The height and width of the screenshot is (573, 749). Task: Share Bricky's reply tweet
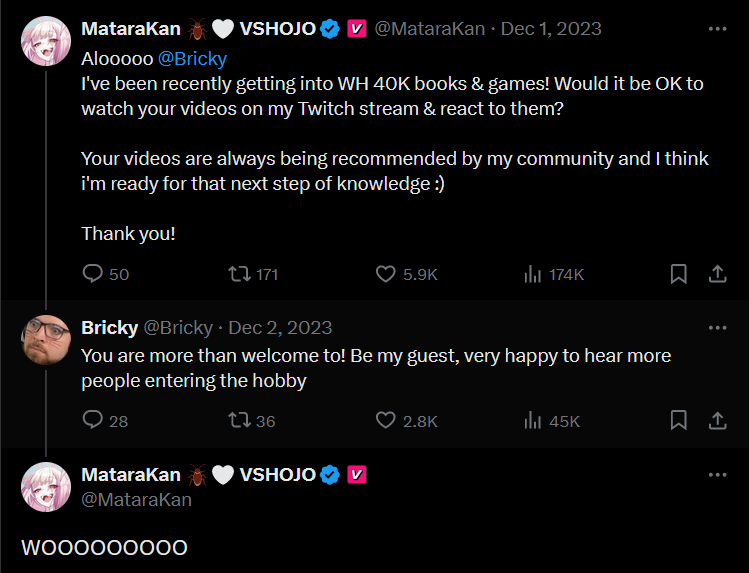(717, 420)
